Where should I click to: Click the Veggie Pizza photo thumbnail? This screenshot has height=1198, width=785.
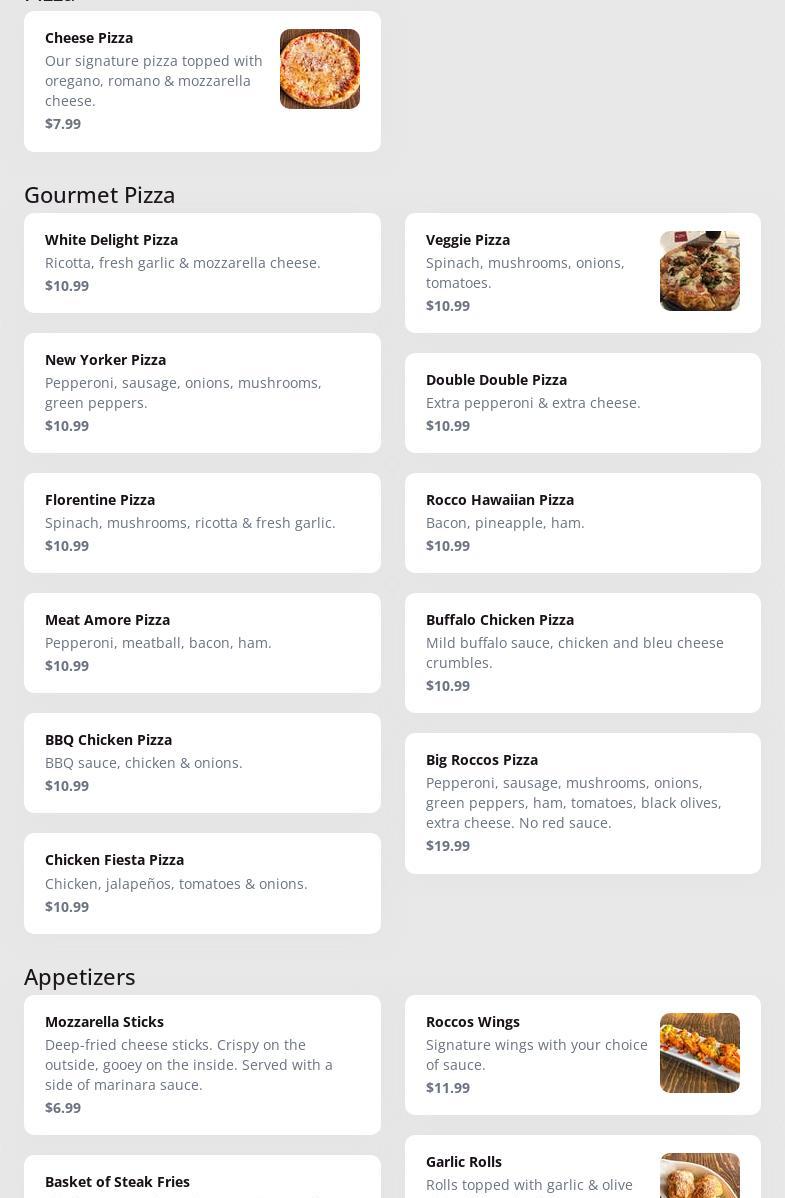click(699, 271)
